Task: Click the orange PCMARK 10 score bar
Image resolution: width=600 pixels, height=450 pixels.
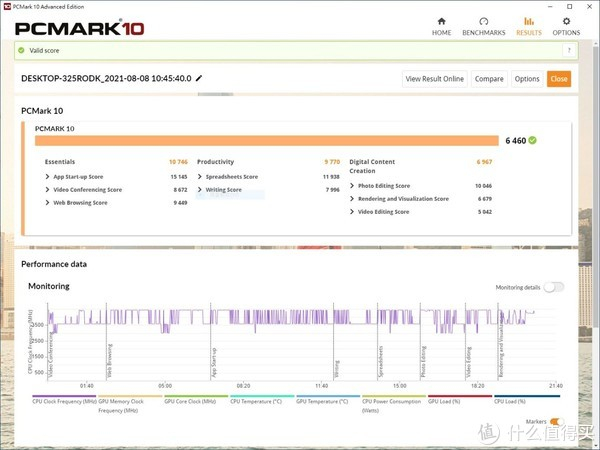Action: click(267, 140)
